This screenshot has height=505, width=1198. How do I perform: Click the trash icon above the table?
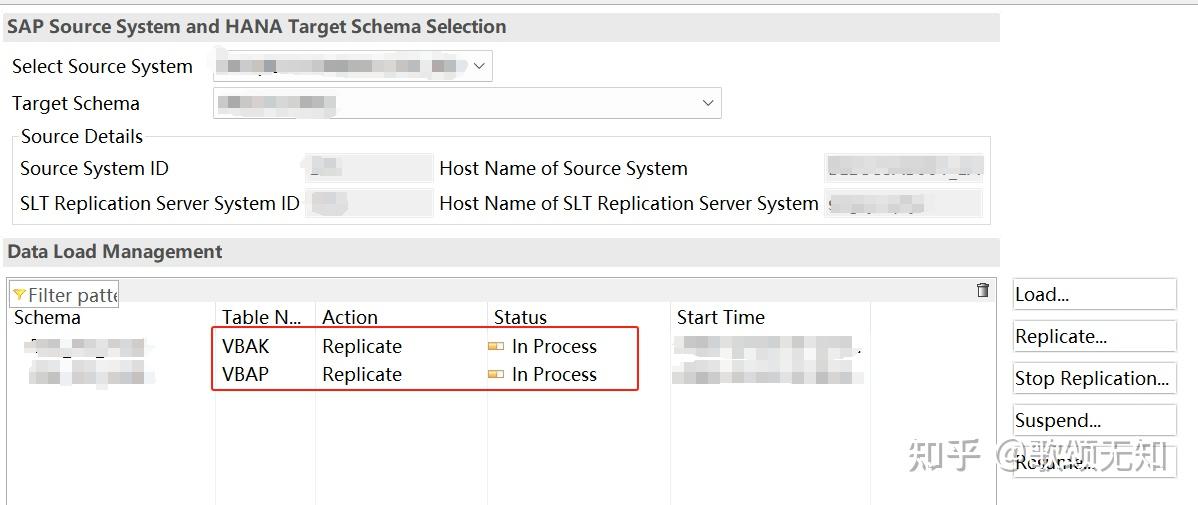tap(982, 291)
